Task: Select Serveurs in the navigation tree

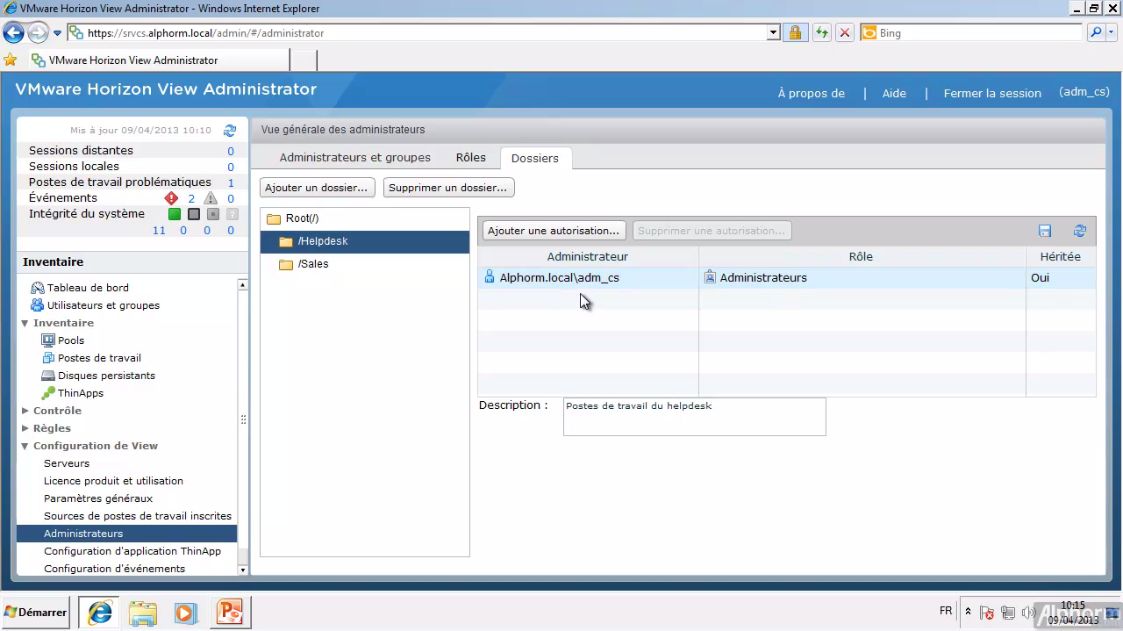Action: point(67,463)
